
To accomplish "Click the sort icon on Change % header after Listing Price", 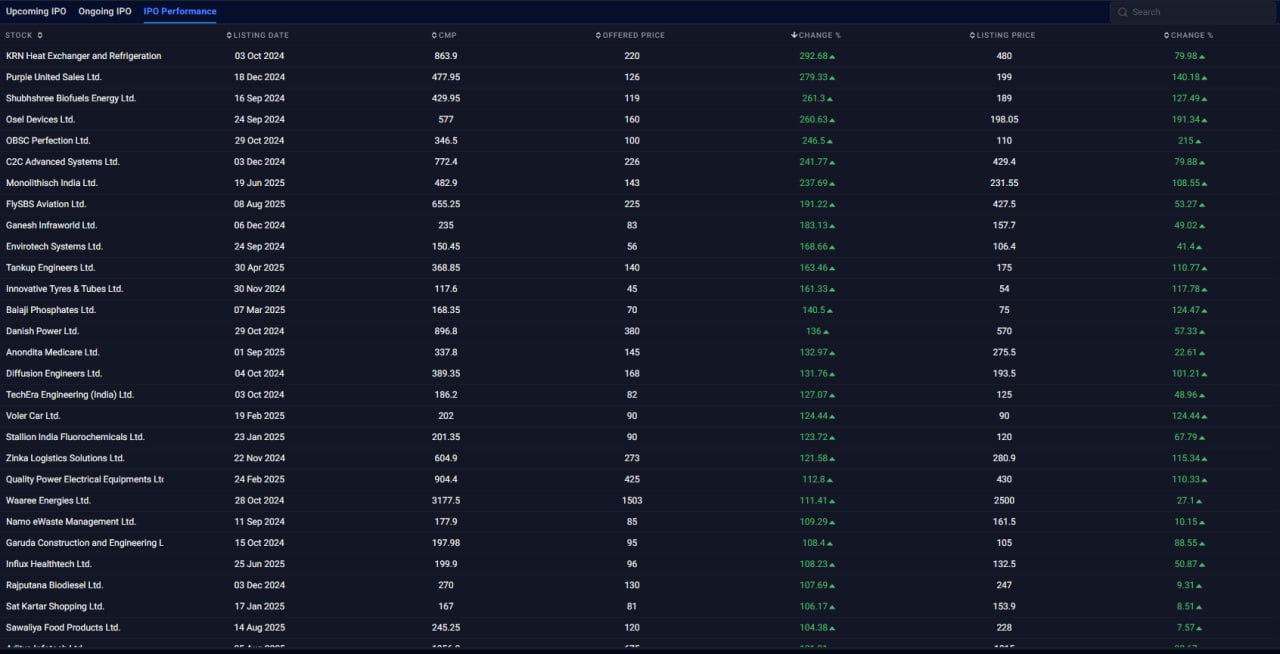I will tap(1166, 35).
